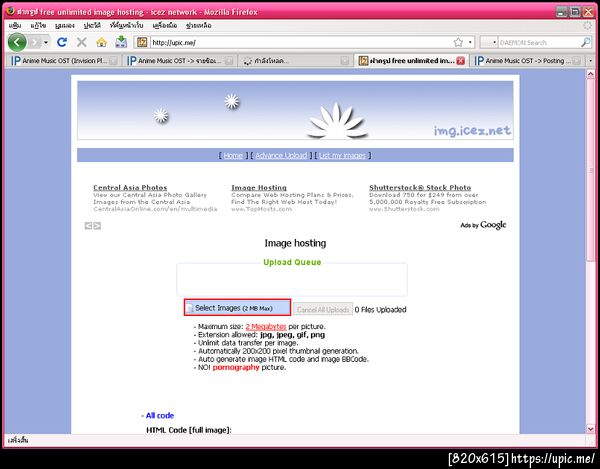The width and height of the screenshot is (600, 469).
Task: Click the www.Shutterstock.com ad URL text
Action: (x=404, y=209)
